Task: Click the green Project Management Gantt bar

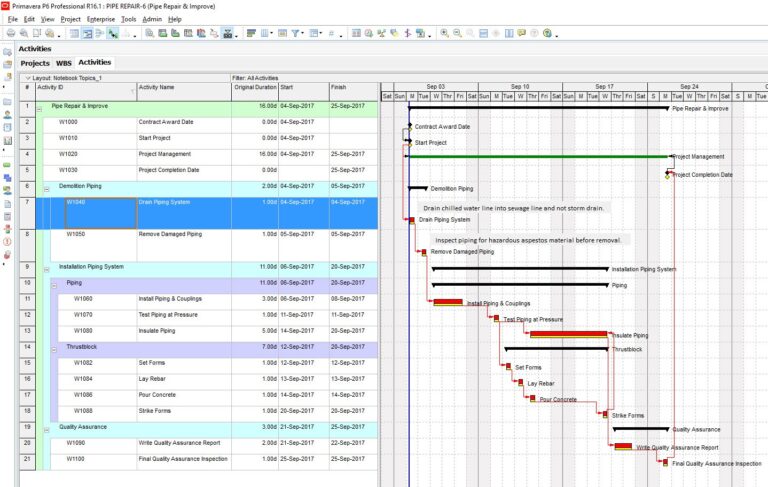Action: click(x=539, y=157)
